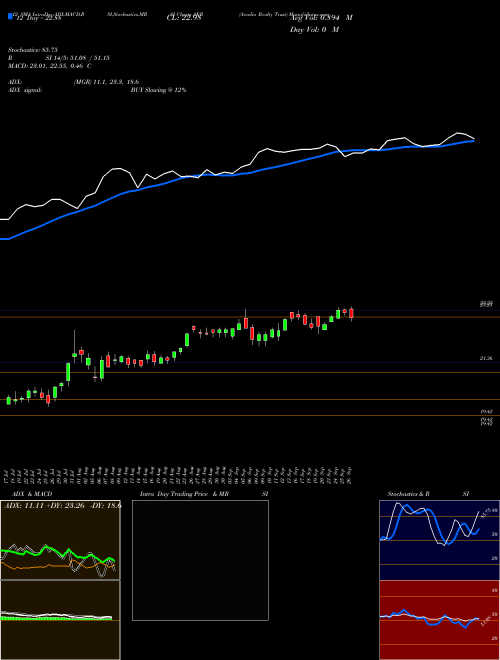Screen dimensions: 500x660
Task: Click the 'Intra Day Trading Price & MR' title
Action: [184, 494]
